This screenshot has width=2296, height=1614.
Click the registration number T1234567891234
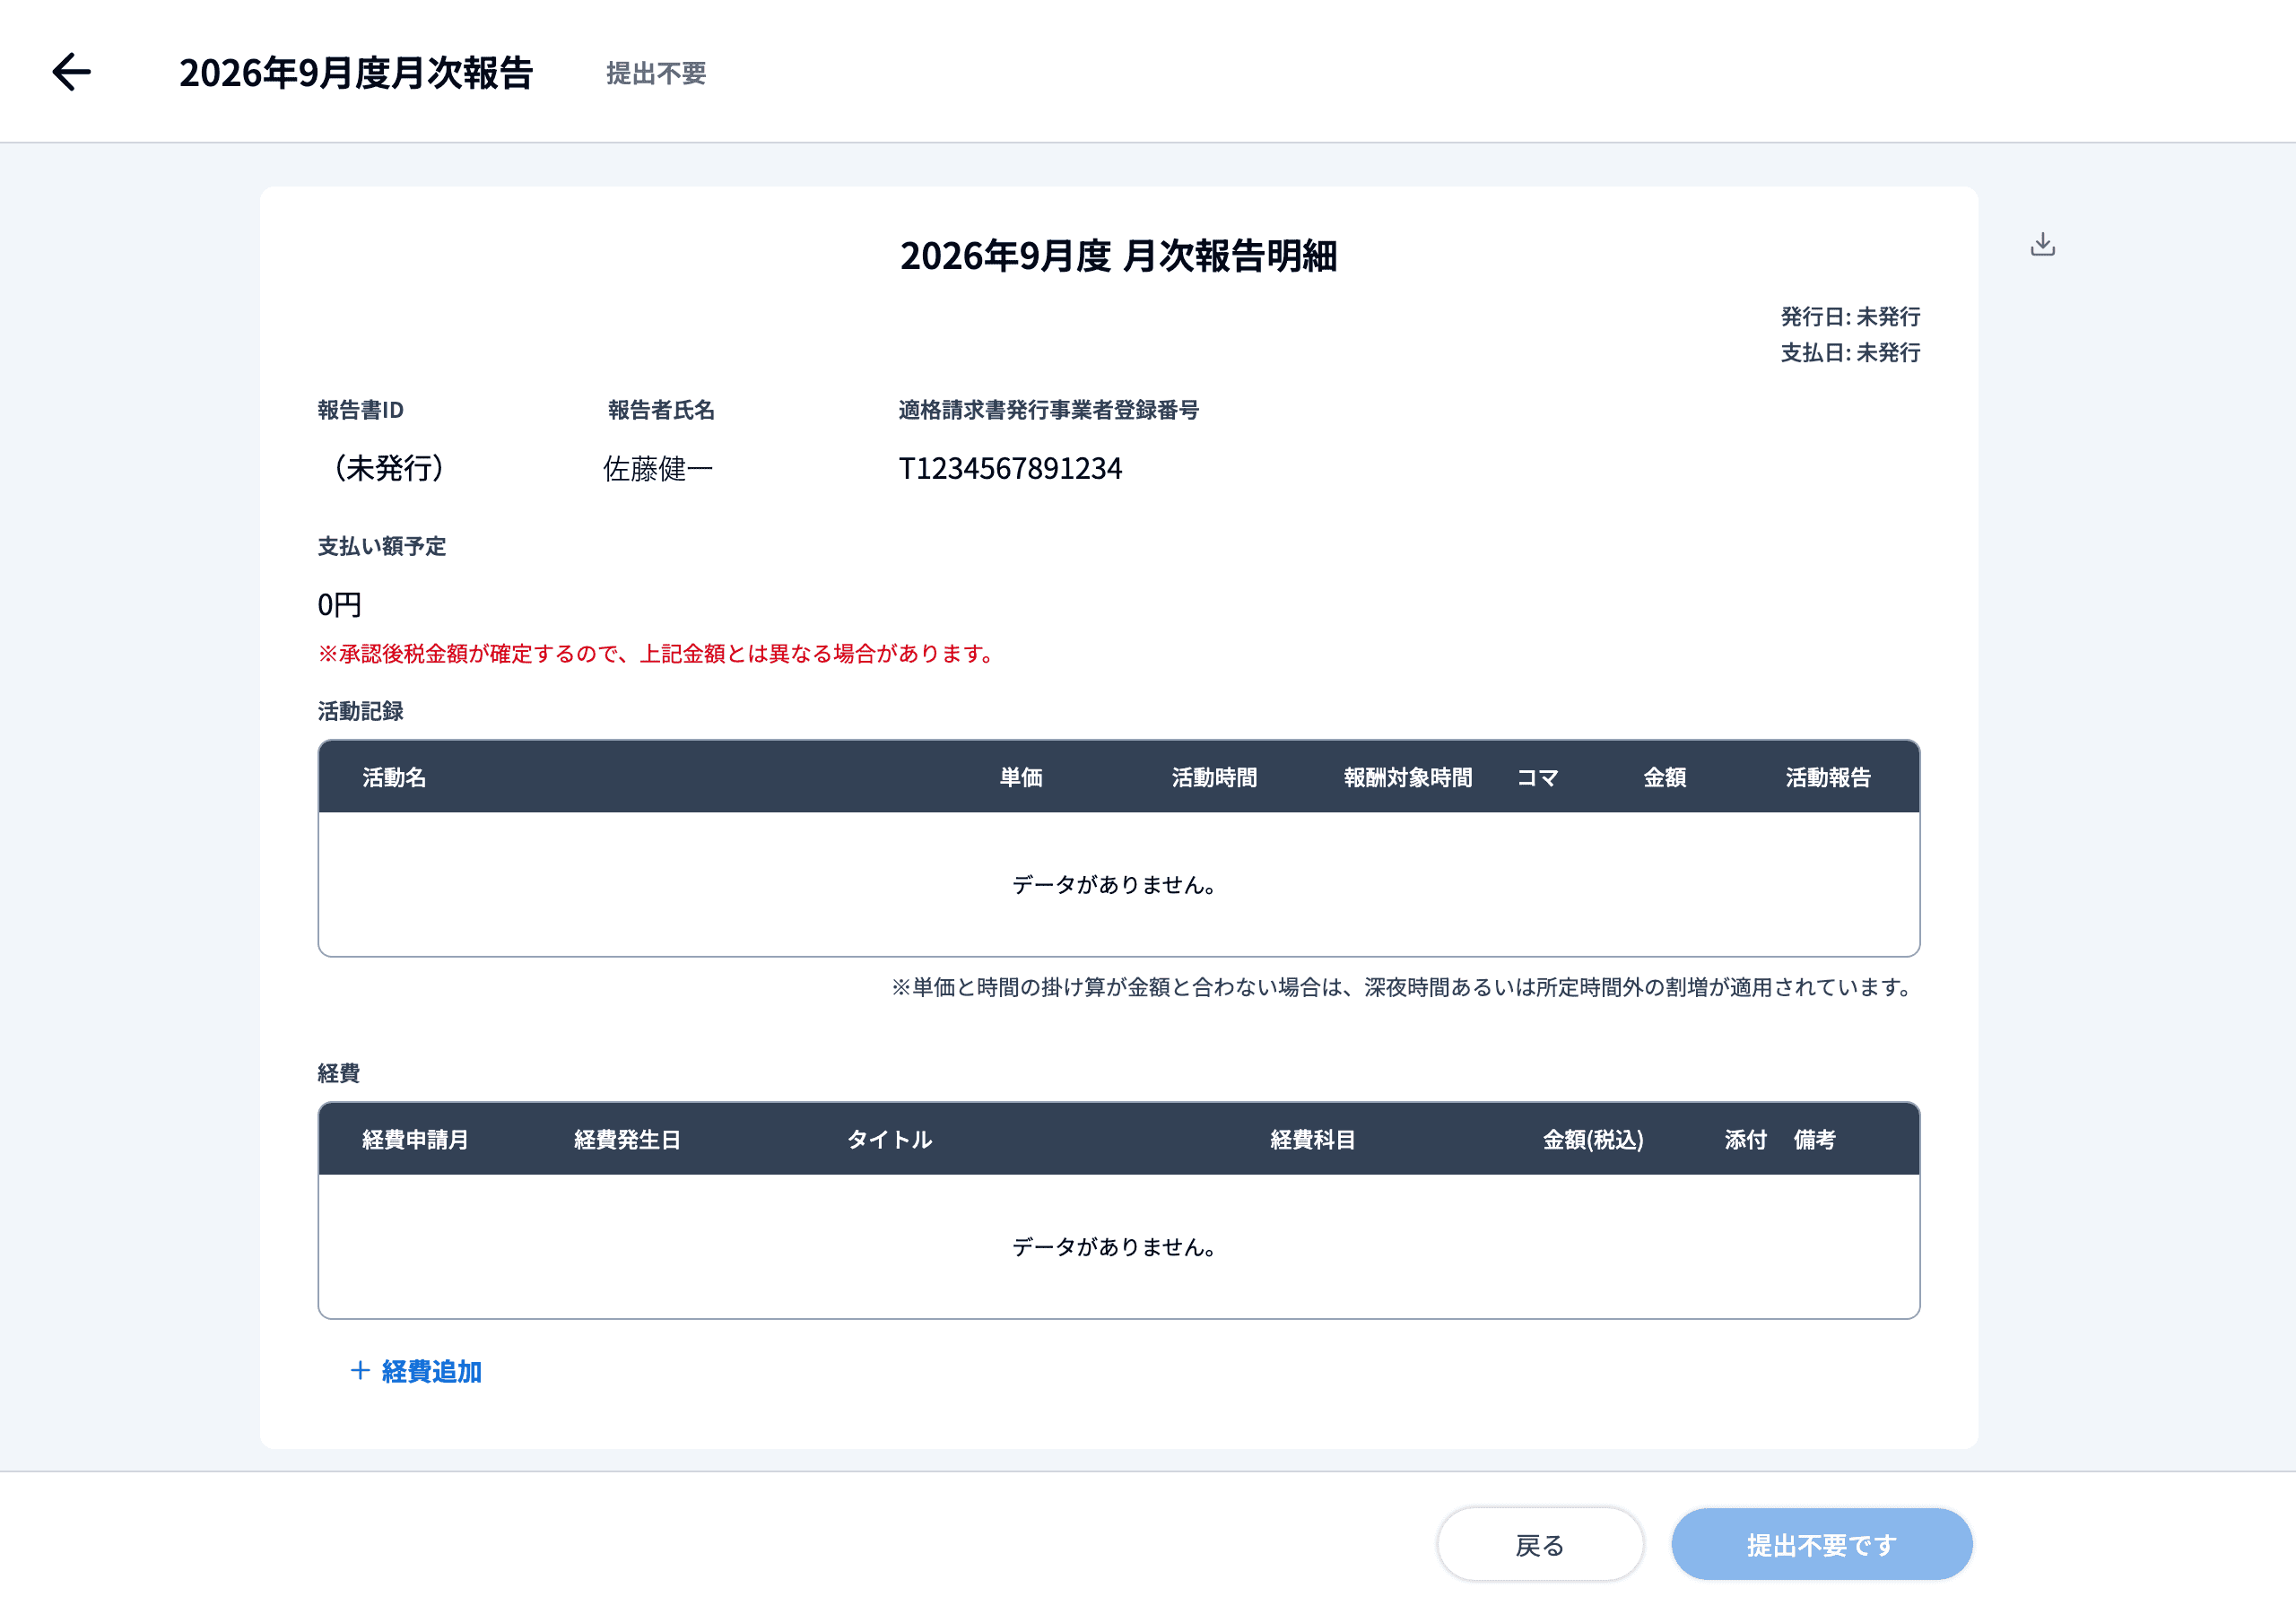1010,468
